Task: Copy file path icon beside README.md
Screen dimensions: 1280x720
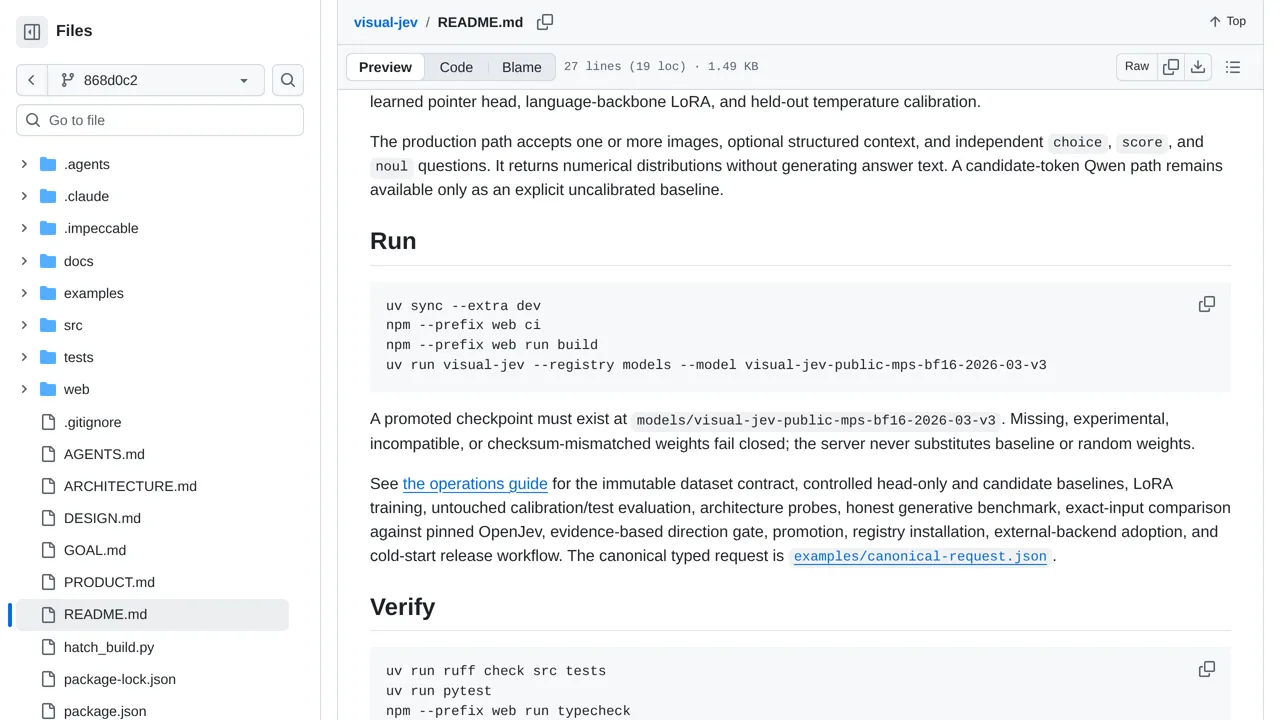Action: [x=545, y=22]
